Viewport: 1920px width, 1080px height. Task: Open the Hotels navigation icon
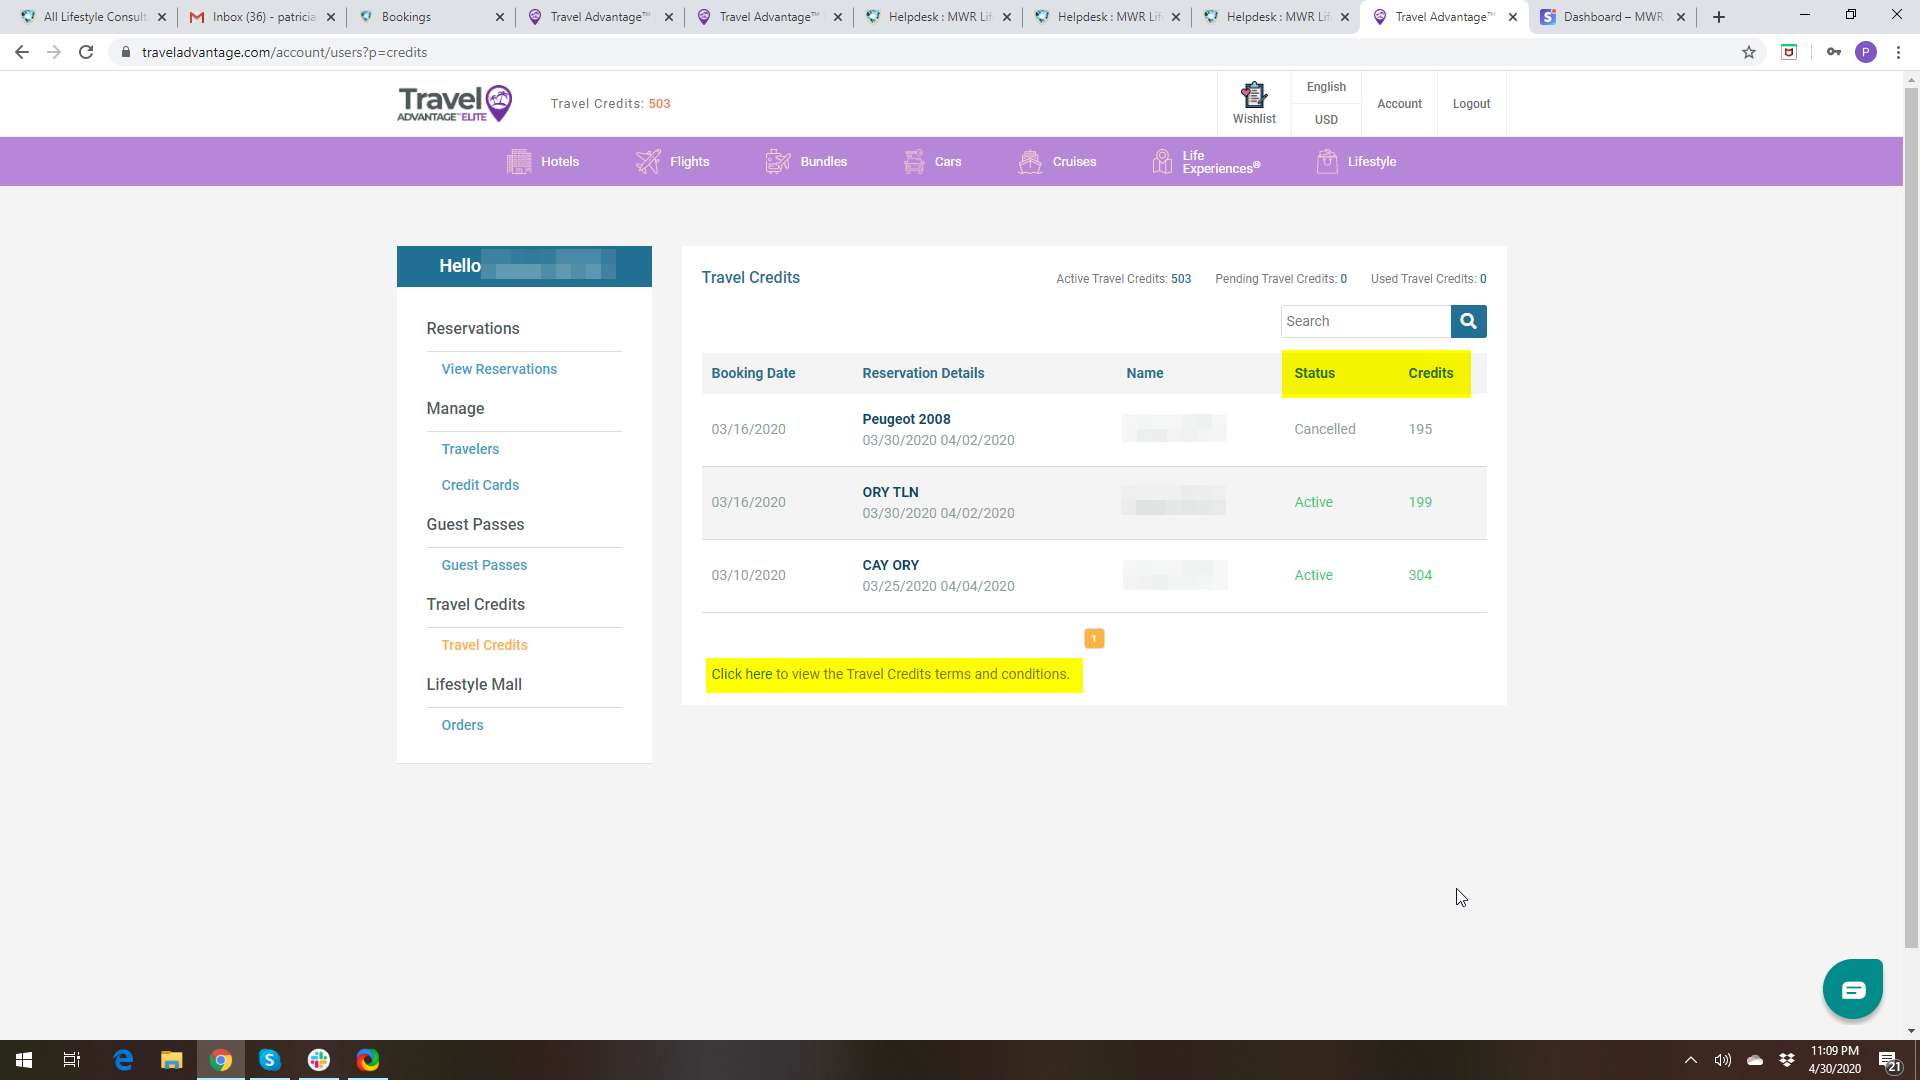[519, 161]
